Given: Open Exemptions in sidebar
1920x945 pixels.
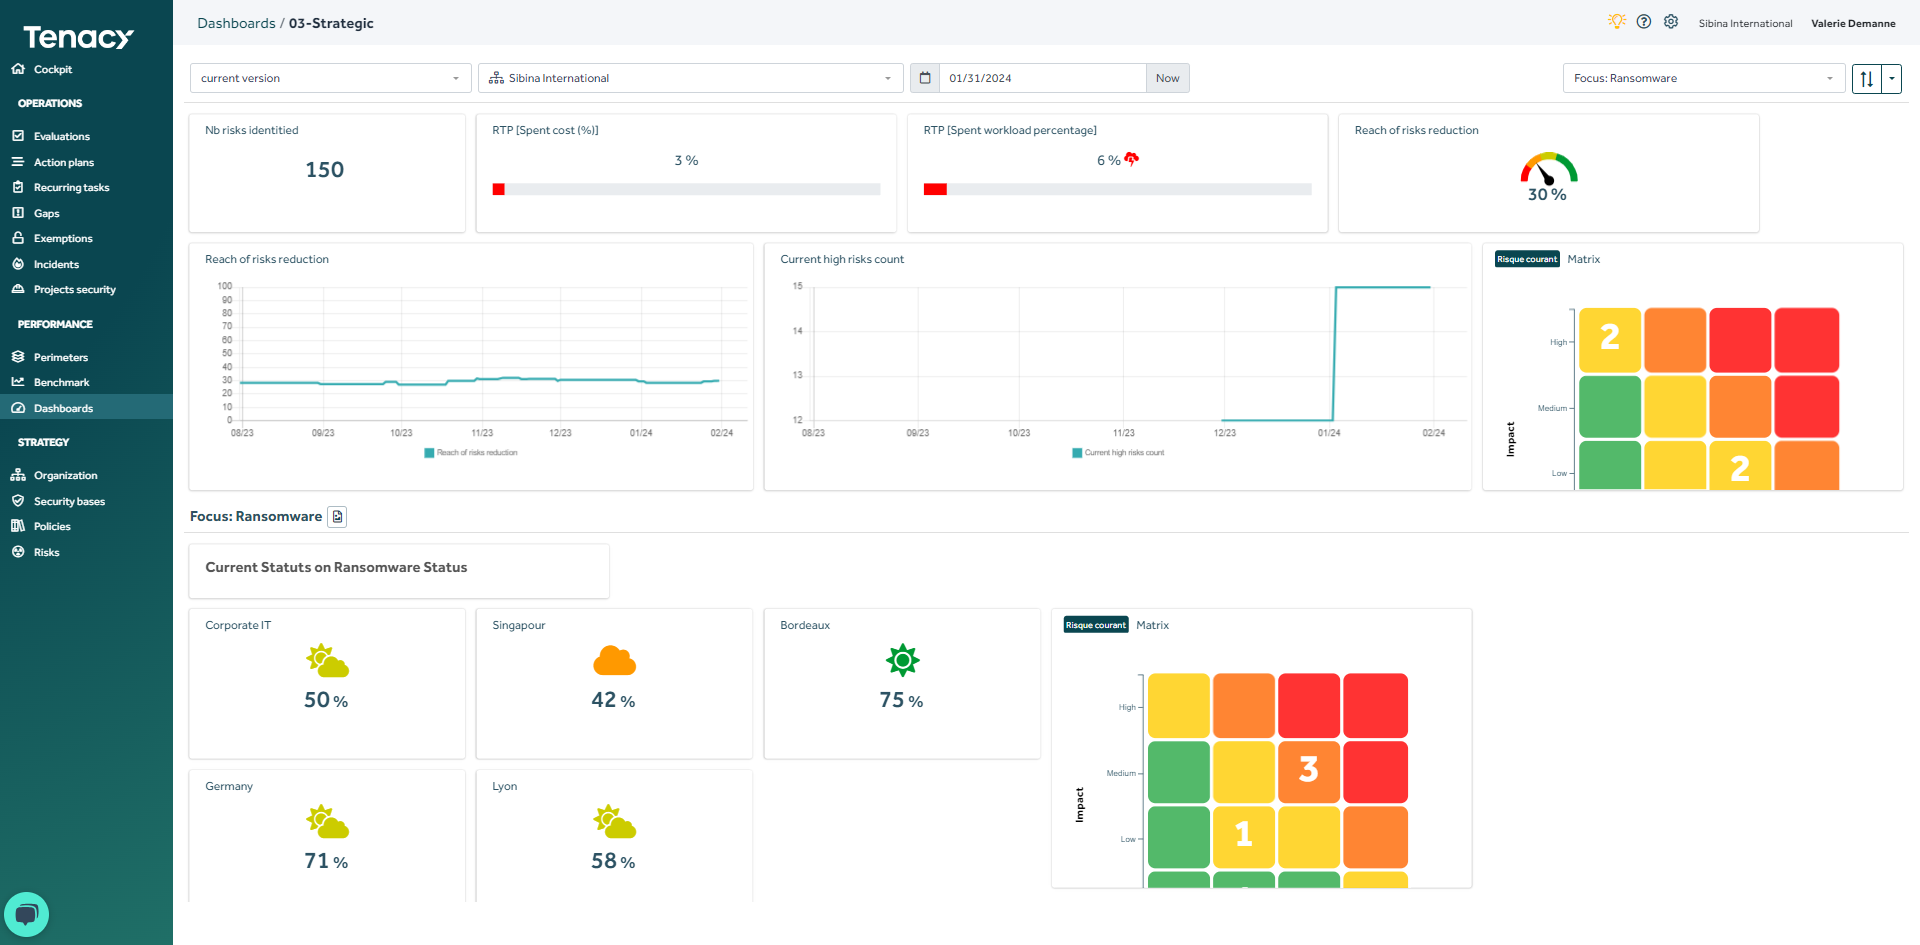Looking at the screenshot, I should tap(63, 238).
